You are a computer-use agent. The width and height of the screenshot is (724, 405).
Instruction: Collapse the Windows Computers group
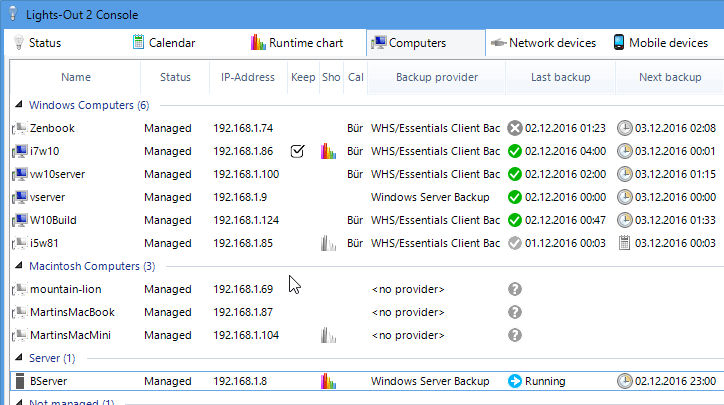click(x=18, y=105)
